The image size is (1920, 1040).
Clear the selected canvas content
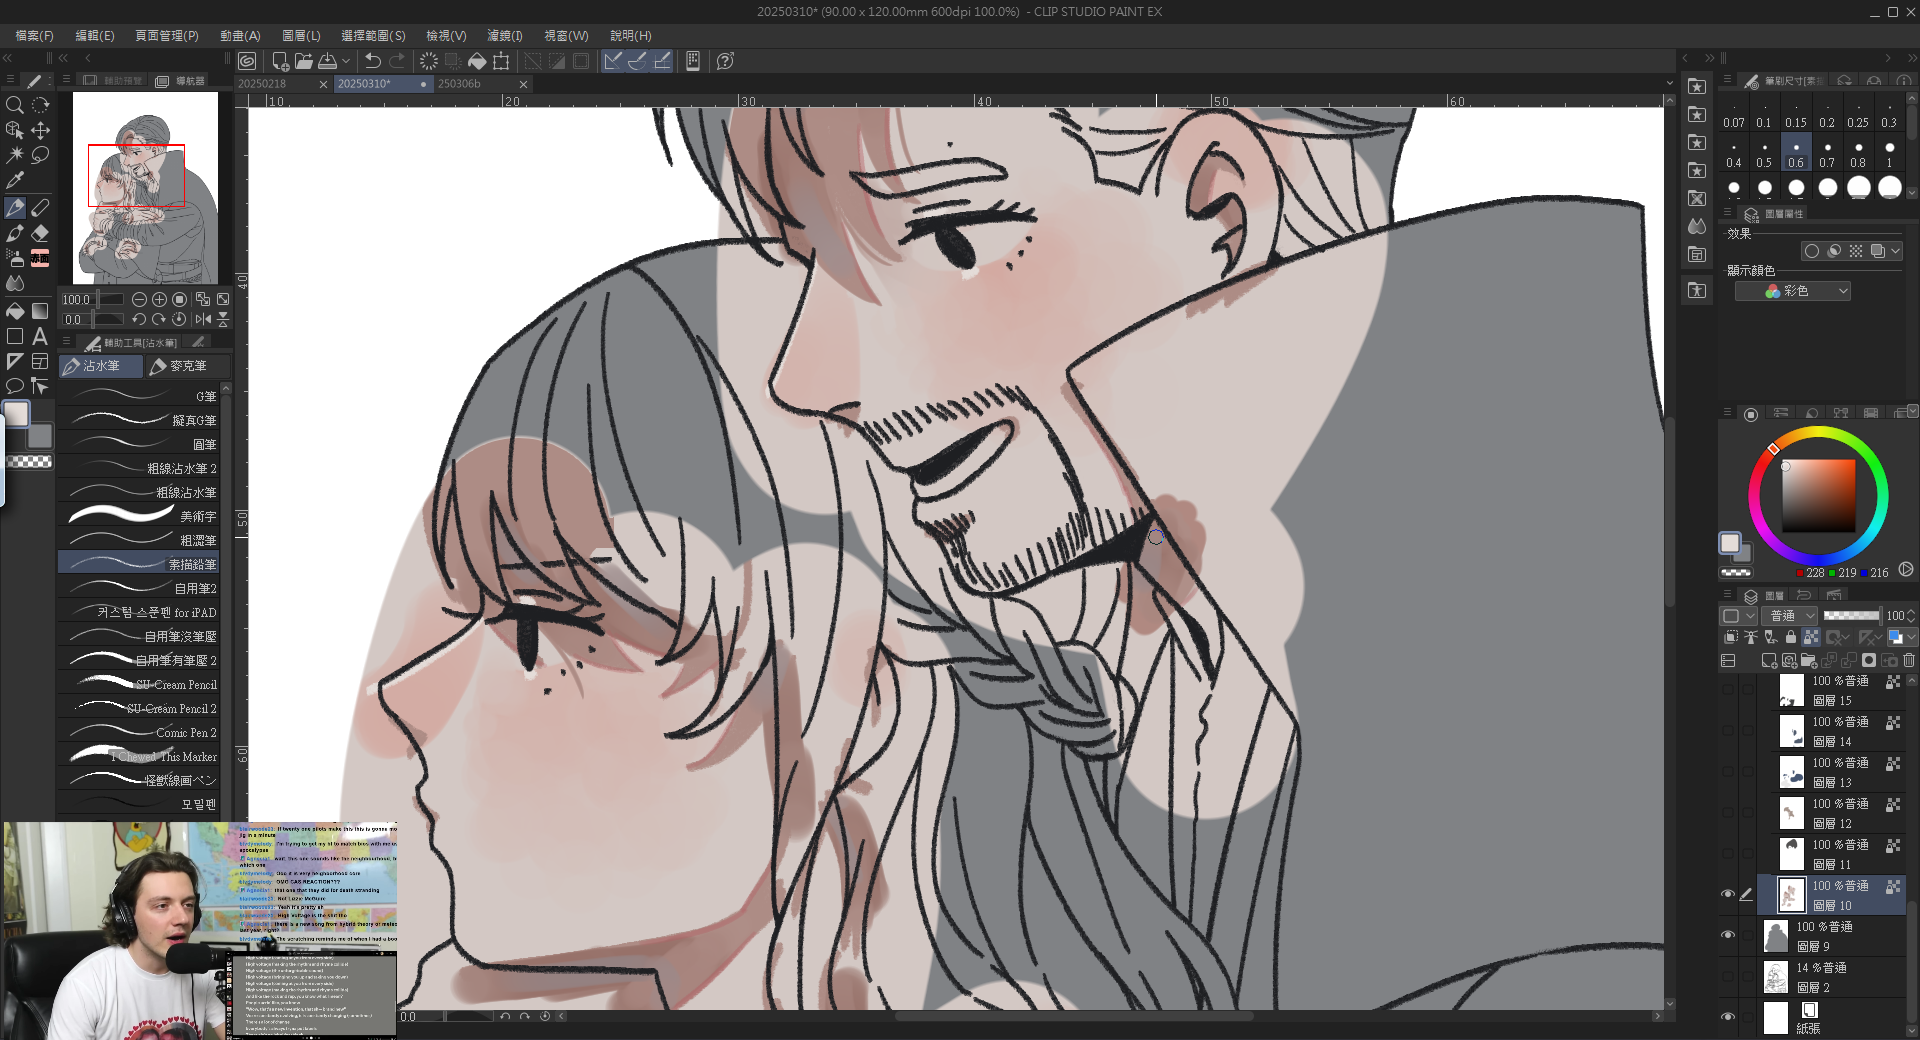tap(428, 61)
